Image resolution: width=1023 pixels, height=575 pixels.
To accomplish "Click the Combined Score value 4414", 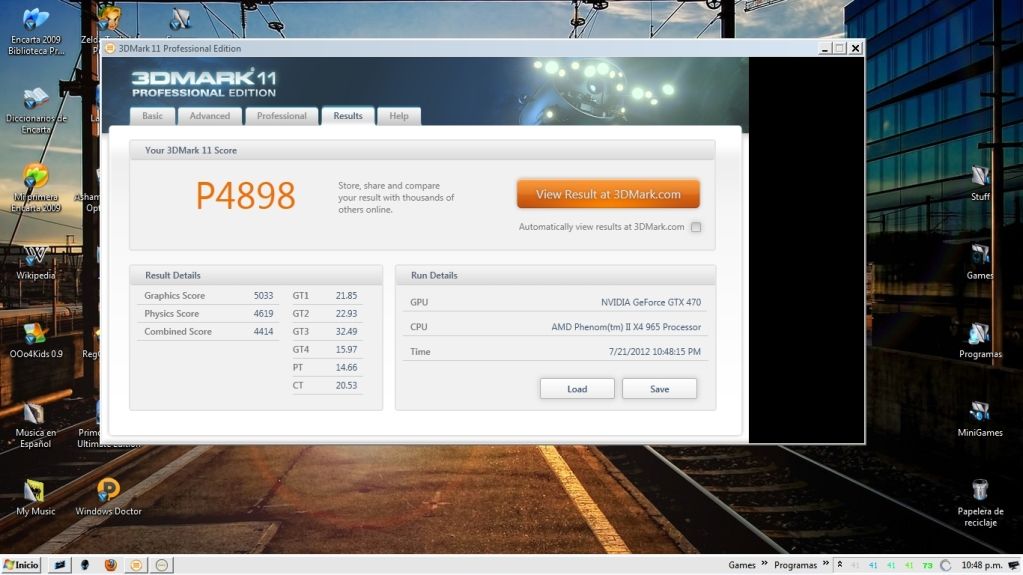I will click(264, 332).
